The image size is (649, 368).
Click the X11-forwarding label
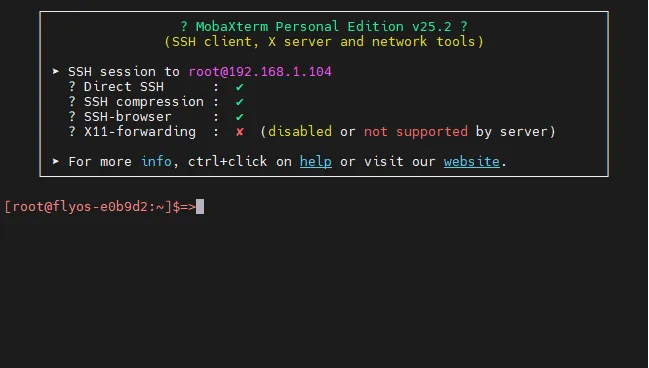(140, 132)
